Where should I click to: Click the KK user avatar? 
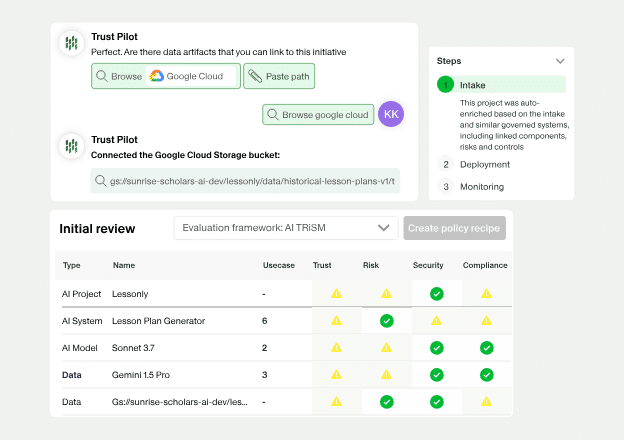(391, 114)
